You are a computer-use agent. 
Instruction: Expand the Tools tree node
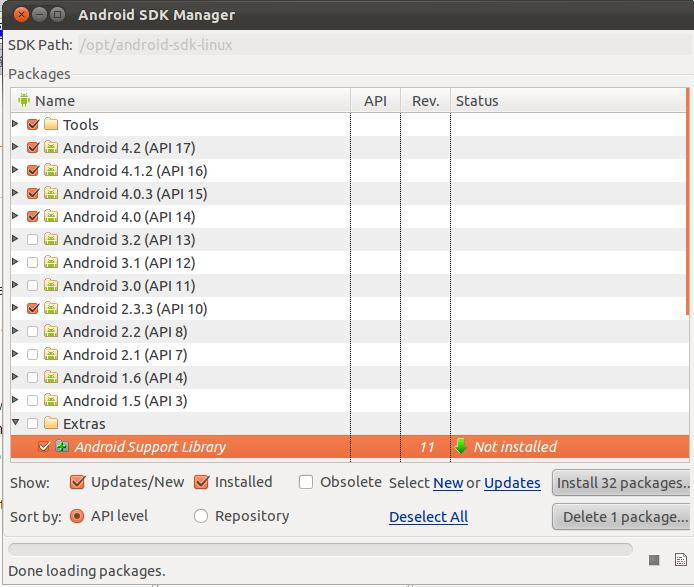pyautogui.click(x=15, y=124)
